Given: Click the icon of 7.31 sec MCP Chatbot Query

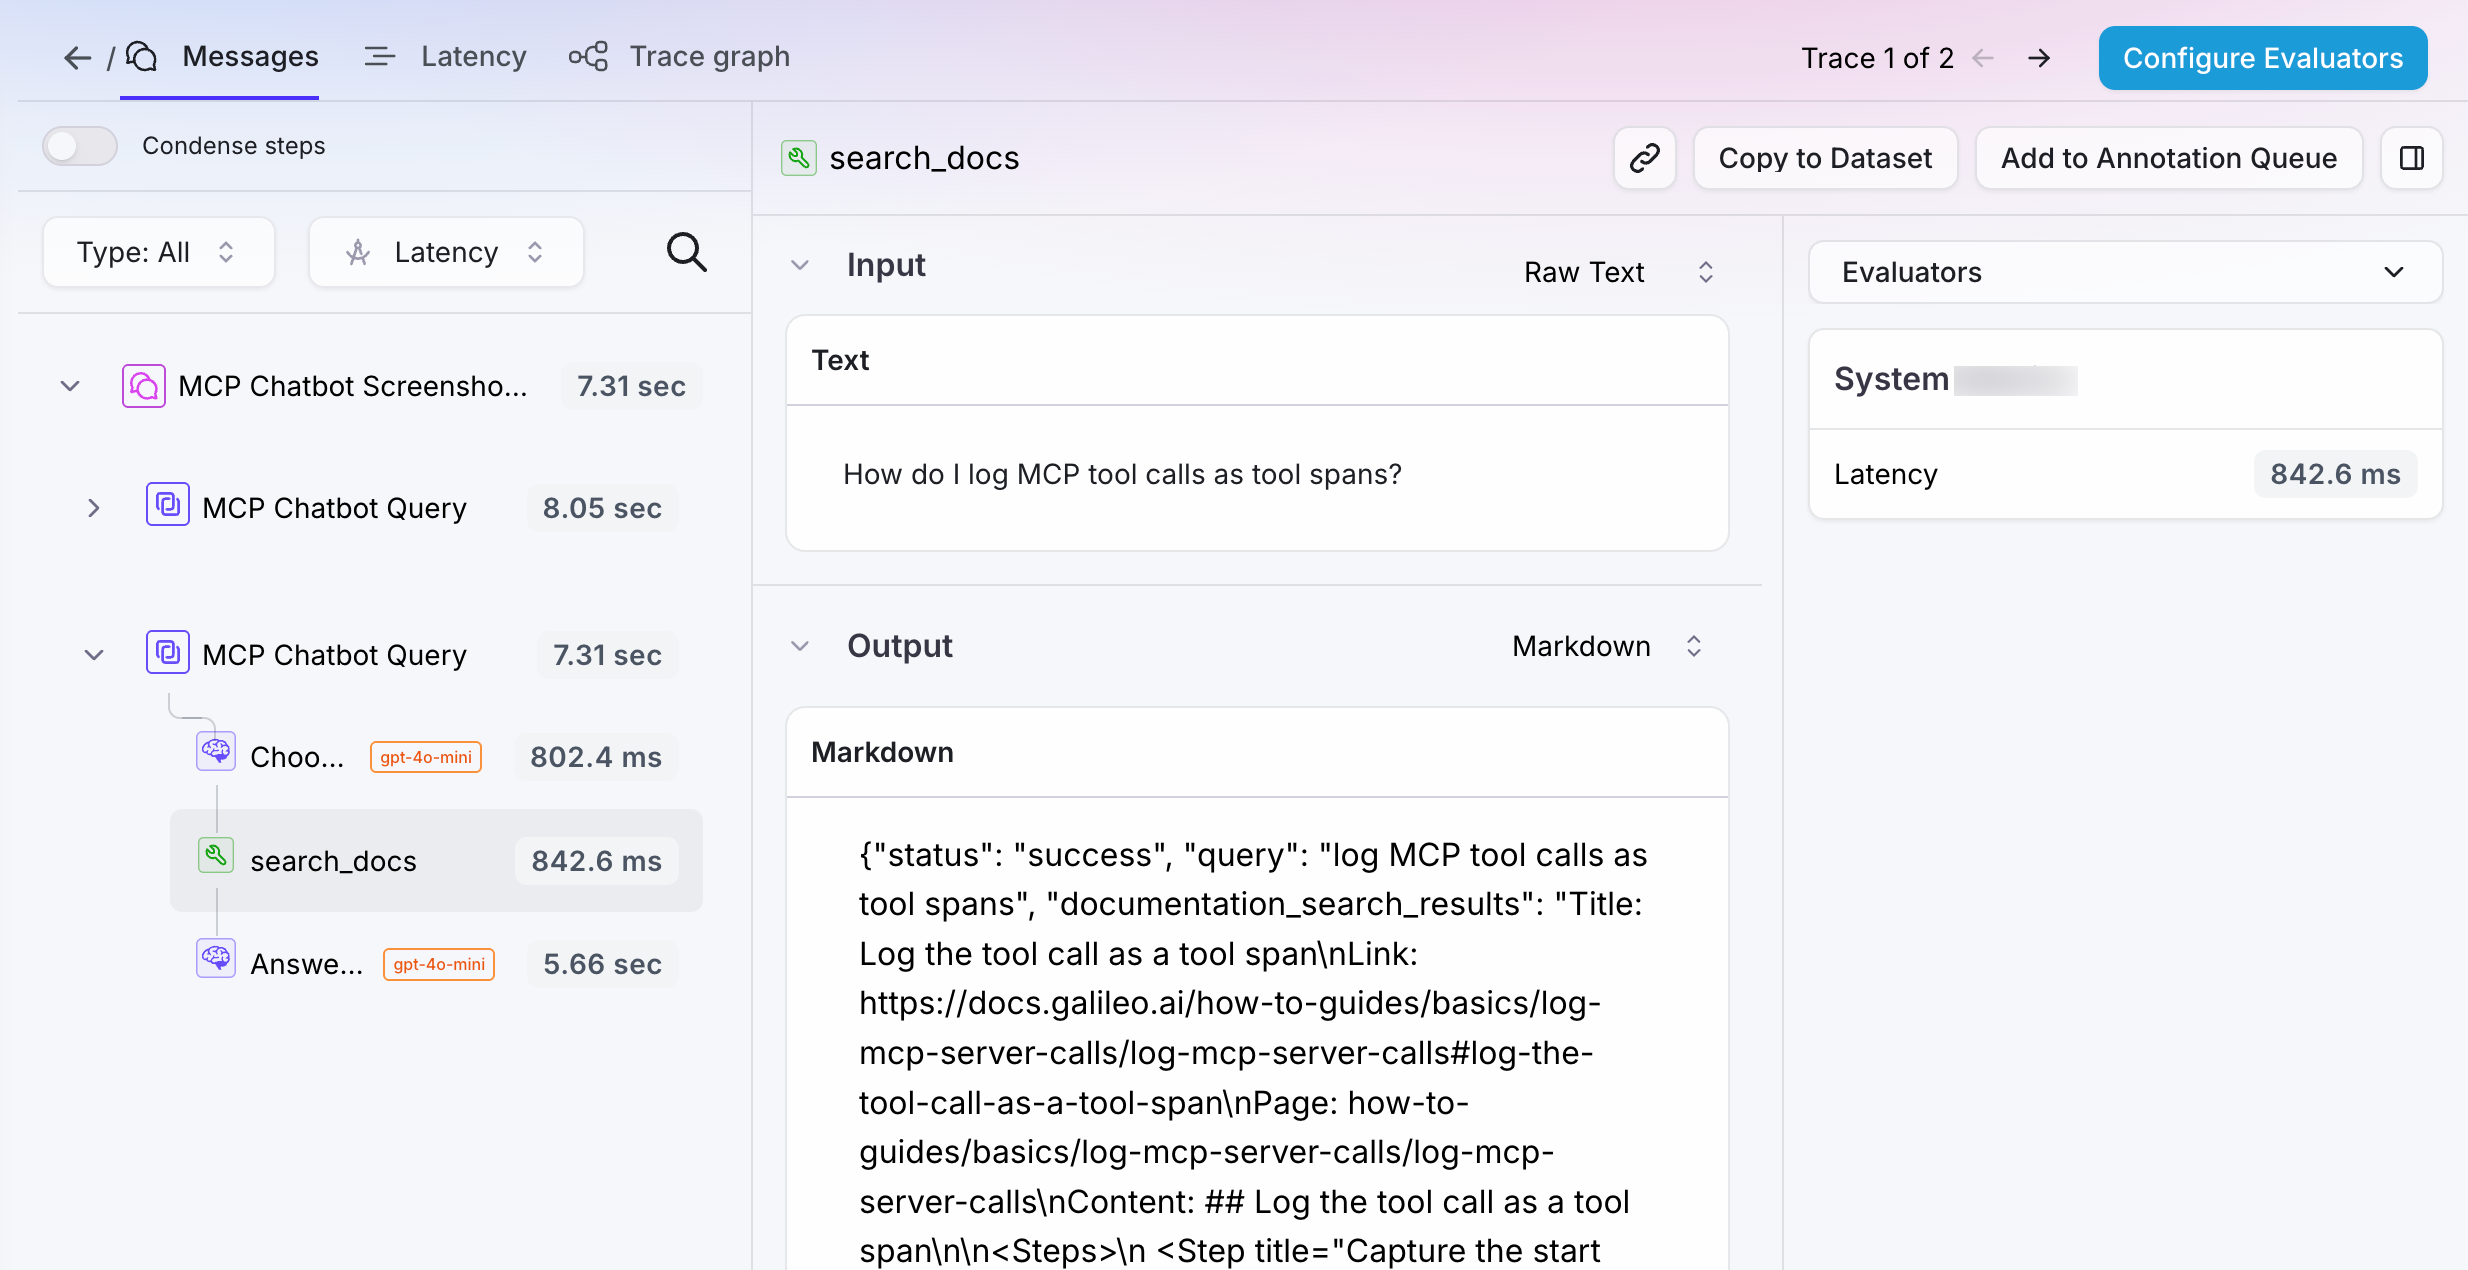Looking at the screenshot, I should pyautogui.click(x=168, y=652).
